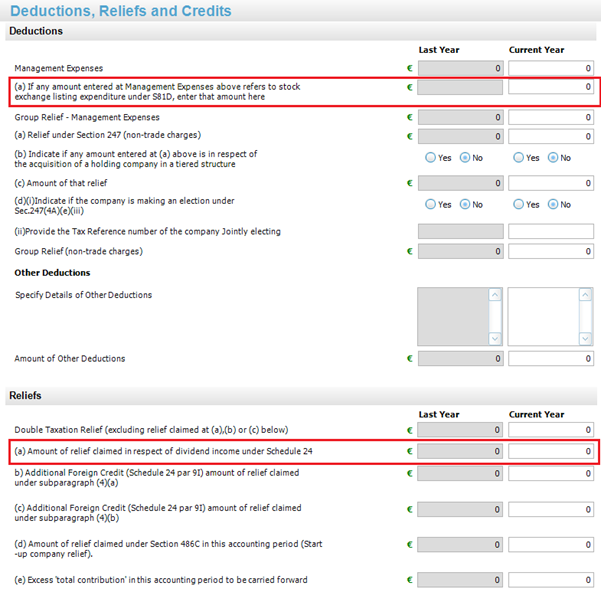Screen dimensions: 601x596
Task: Click Tax Reference number Last Year field
Action: [x=460, y=232]
